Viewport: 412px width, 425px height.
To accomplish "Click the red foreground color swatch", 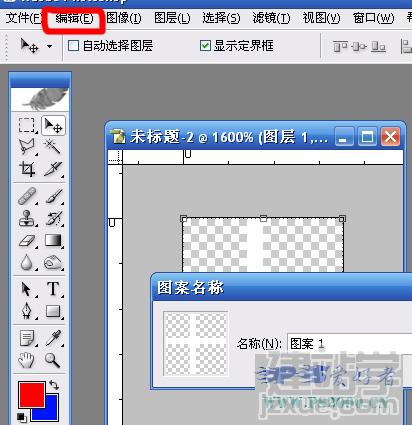I will tap(31, 395).
